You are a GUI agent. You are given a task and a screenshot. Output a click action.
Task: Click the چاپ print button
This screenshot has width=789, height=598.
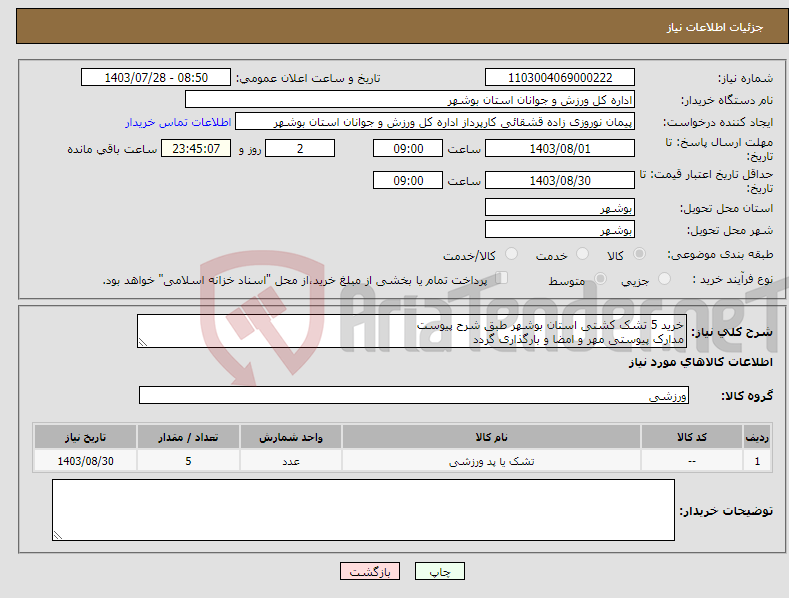coord(440,571)
